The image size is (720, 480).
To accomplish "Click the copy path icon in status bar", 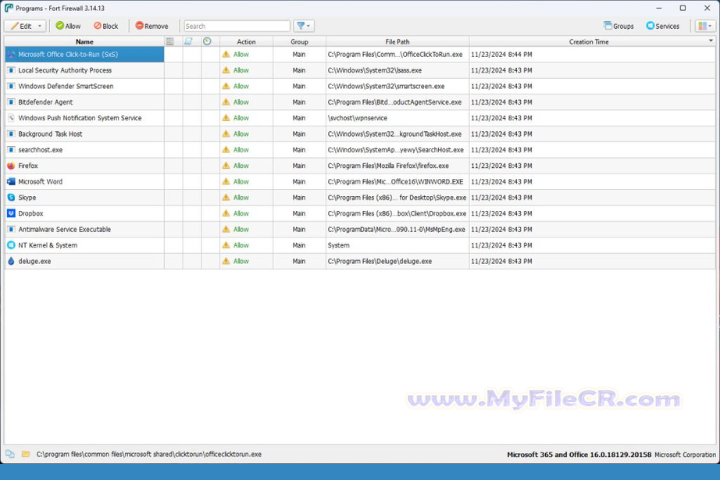I will 10,454.
